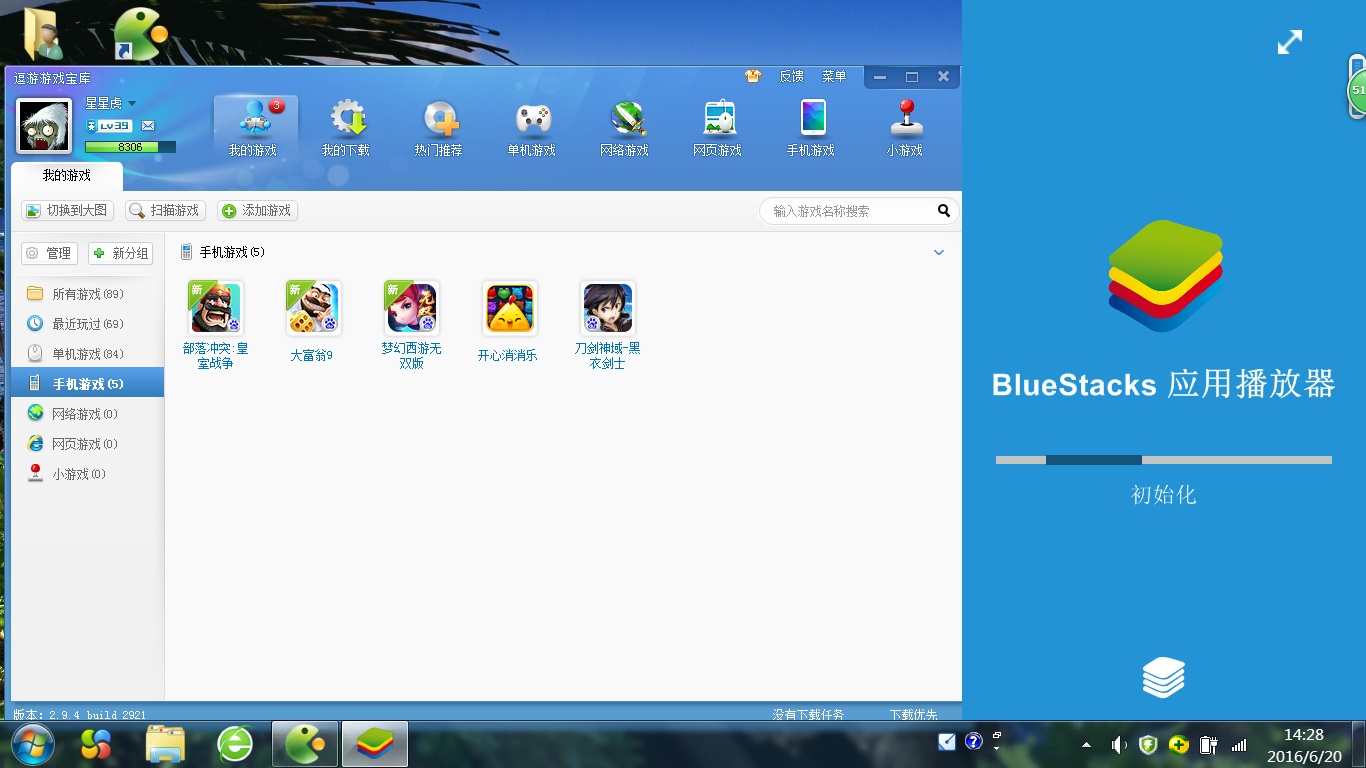1366x768 pixels.
Task: Click the search magnifier icon
Action: click(943, 211)
